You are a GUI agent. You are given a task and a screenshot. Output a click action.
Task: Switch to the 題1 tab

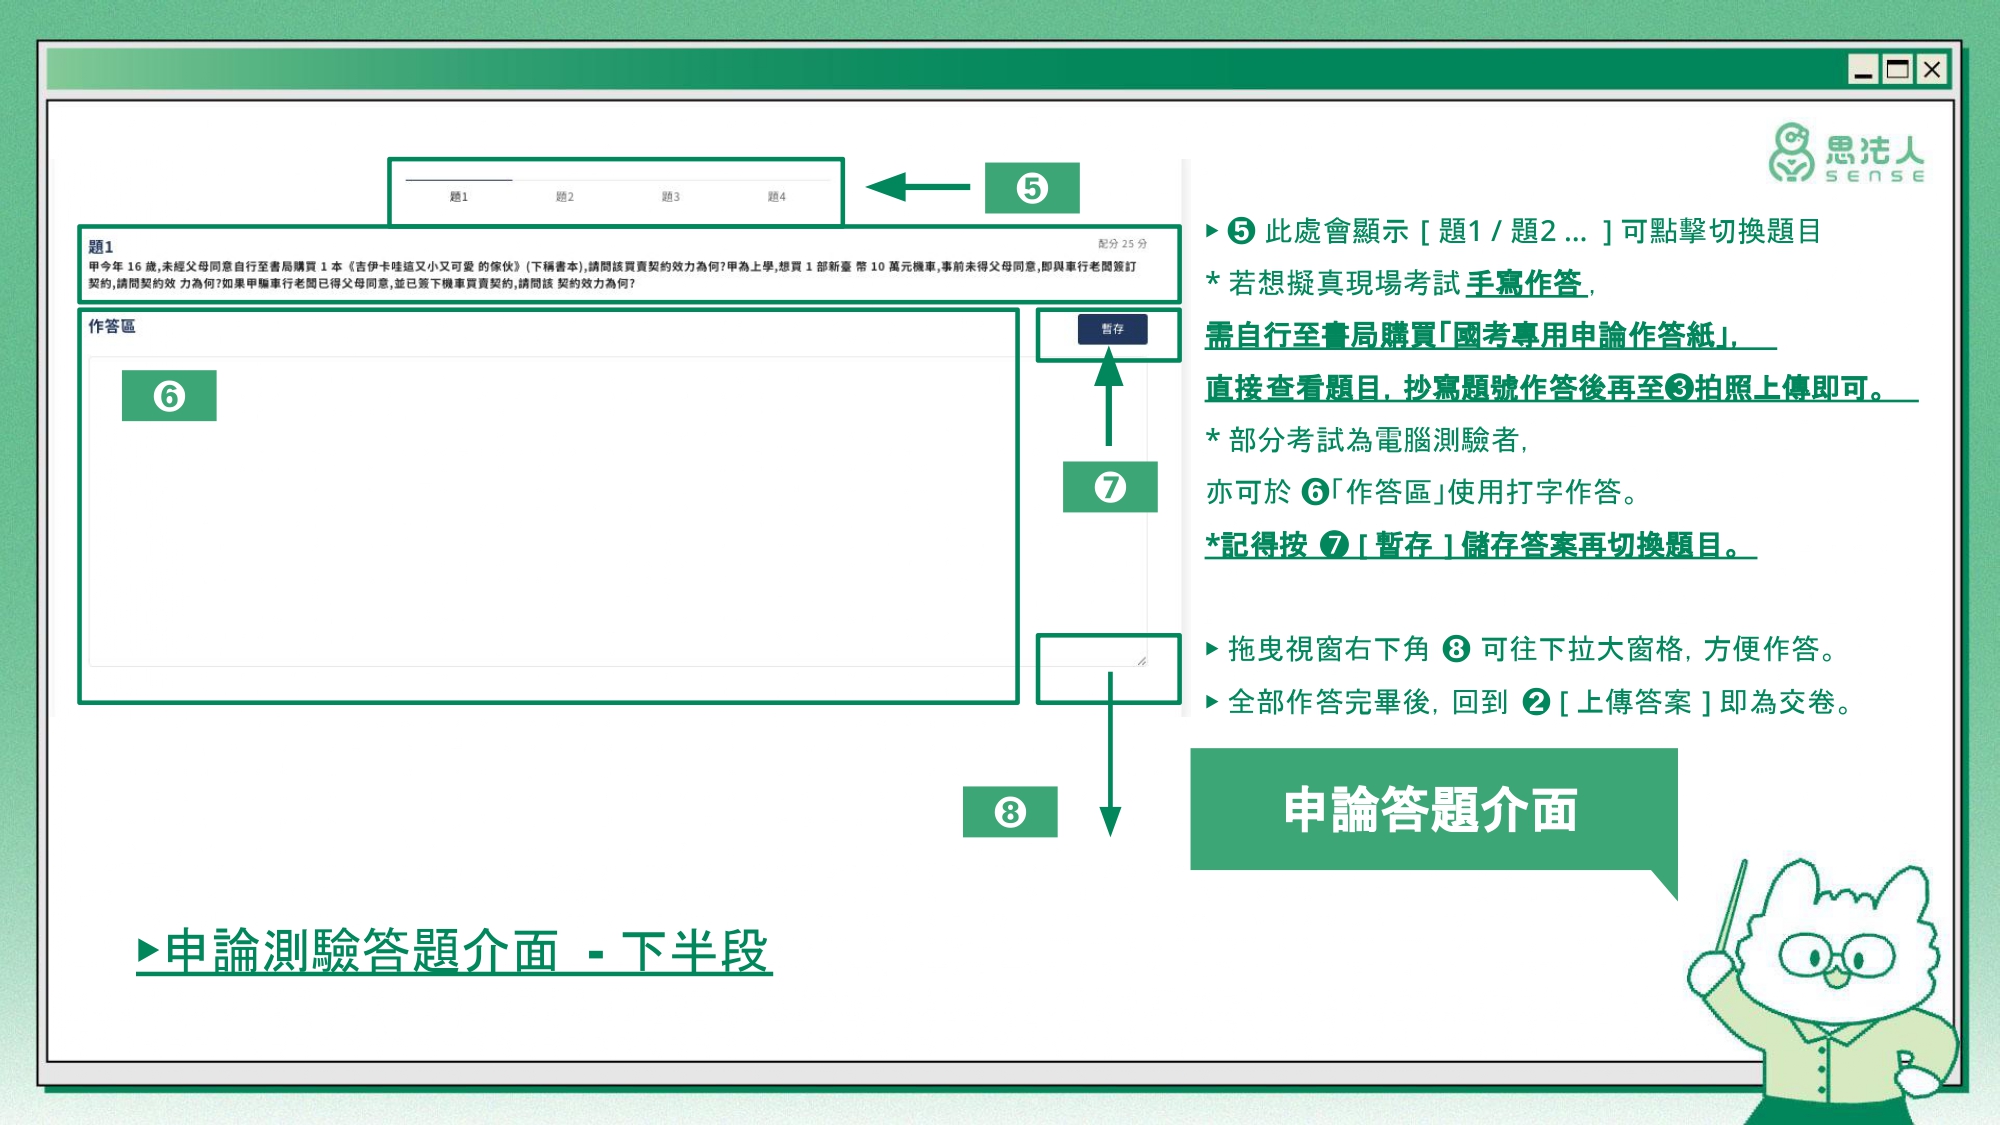[x=459, y=197]
